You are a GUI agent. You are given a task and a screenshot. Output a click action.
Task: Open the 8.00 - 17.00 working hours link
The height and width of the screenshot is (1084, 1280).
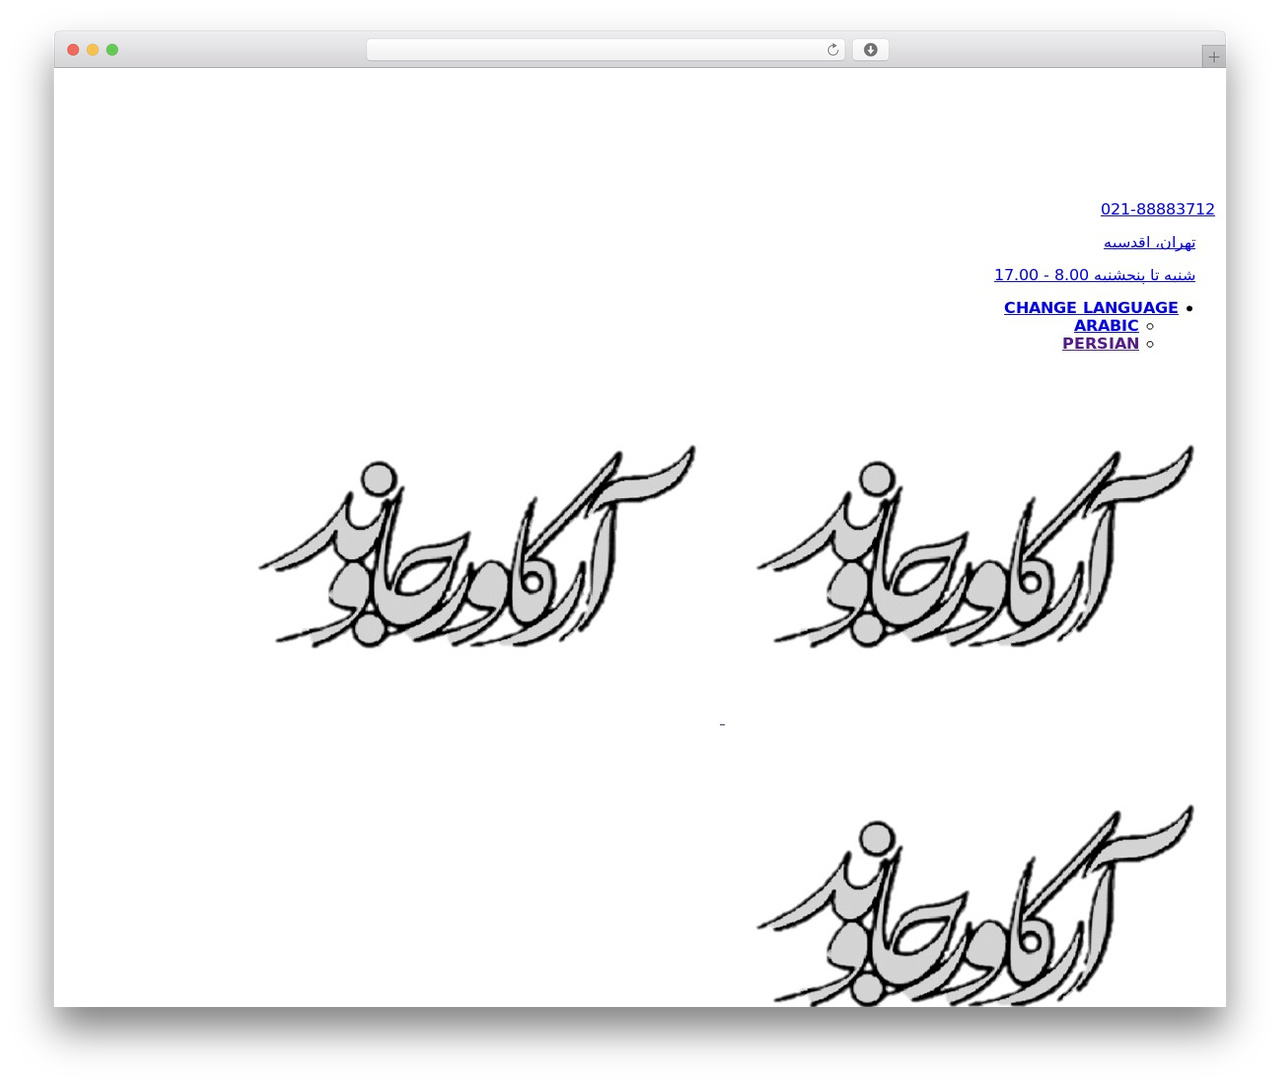tap(1094, 275)
